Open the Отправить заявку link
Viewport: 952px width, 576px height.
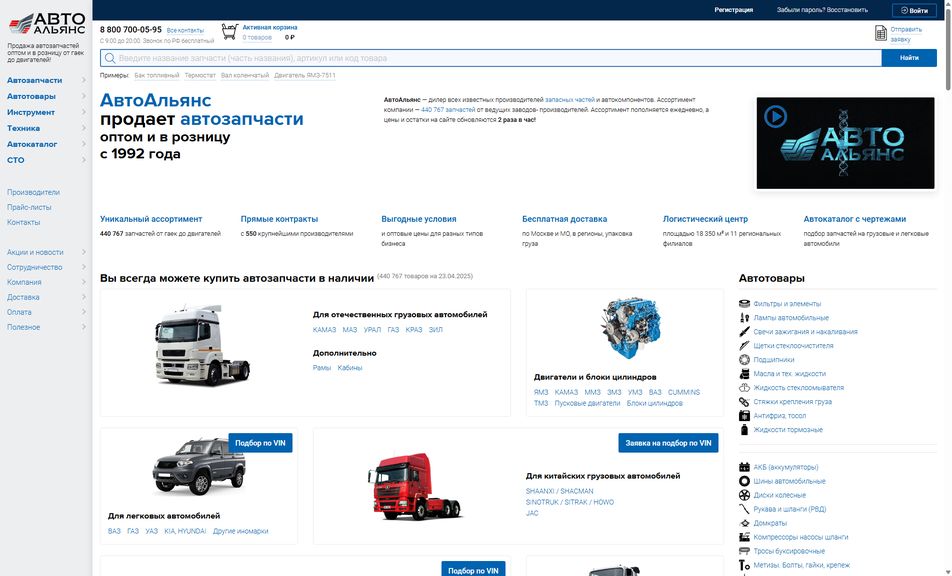pyautogui.click(x=906, y=34)
